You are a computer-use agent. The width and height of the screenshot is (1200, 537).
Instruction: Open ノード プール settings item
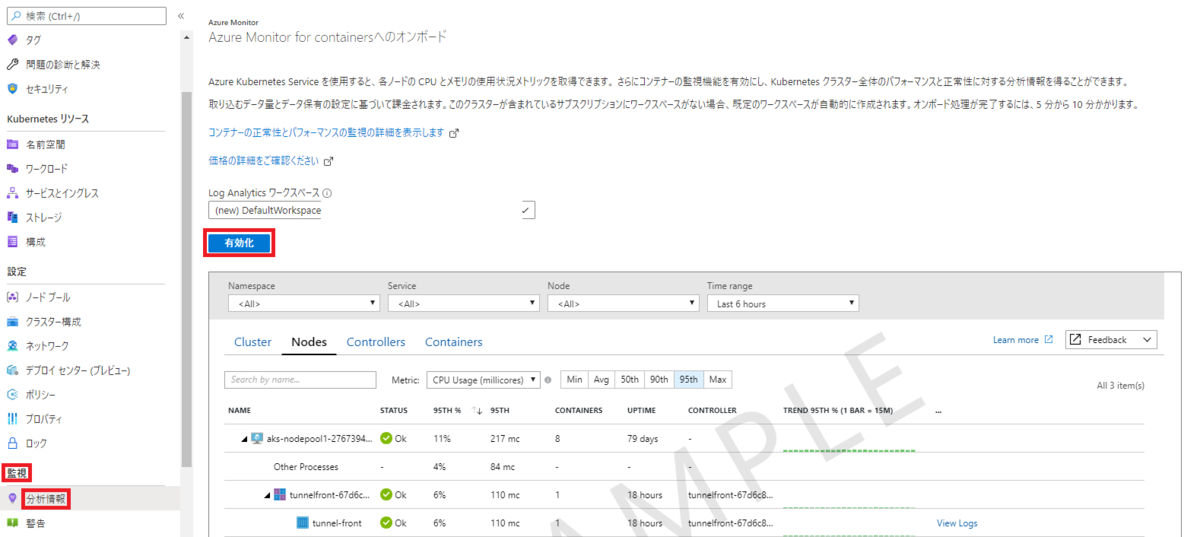pos(48,297)
